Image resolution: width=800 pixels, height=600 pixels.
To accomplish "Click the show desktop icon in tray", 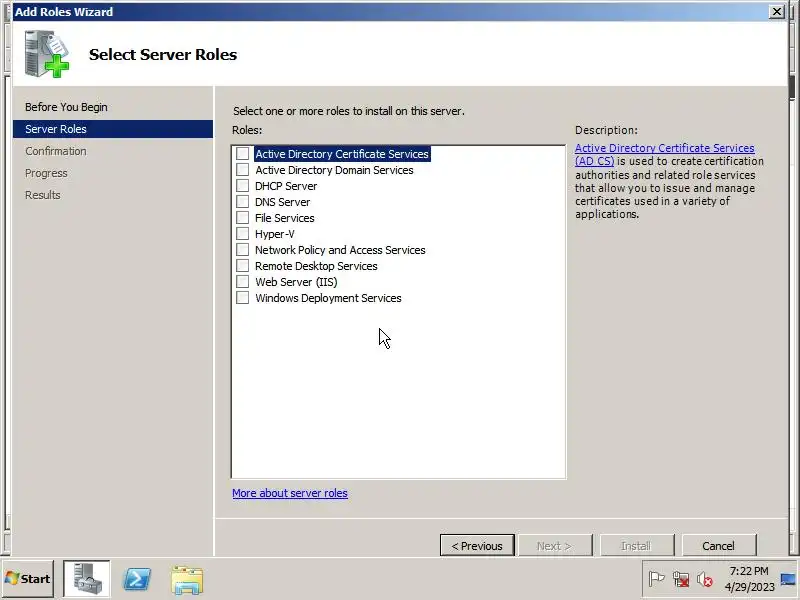I will [x=788, y=579].
